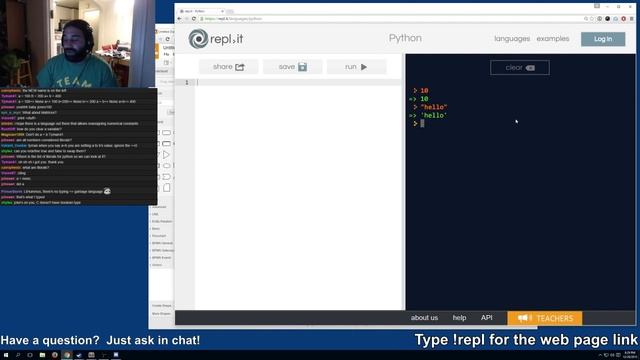The width and height of the screenshot is (640, 360).
Task: Open Task View on the taskbar
Action: (x=30, y=355)
